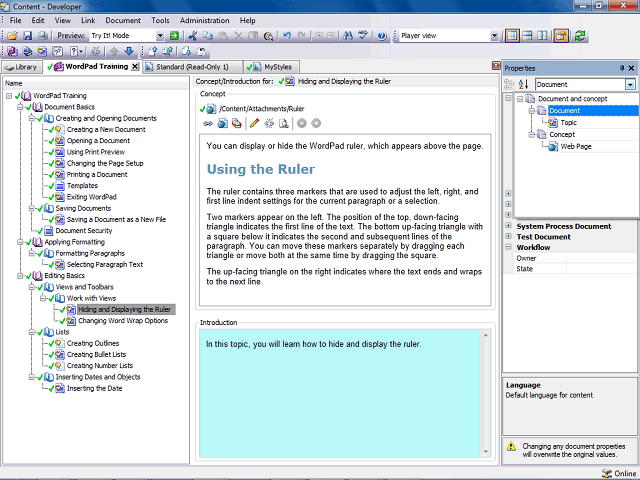Click the binoculars Find icon
640x480 pixels.
click(x=348, y=36)
